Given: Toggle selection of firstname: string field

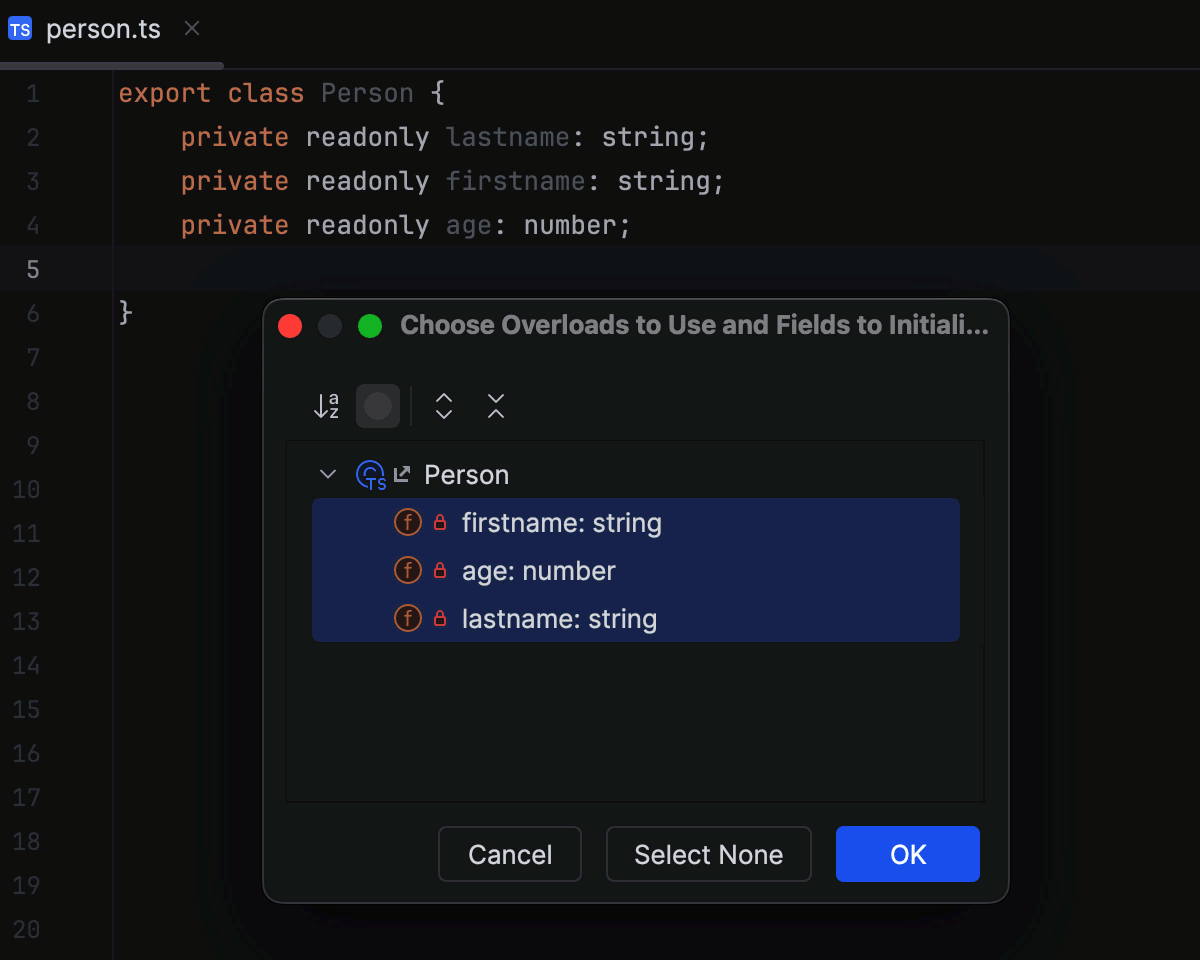Looking at the screenshot, I should click(x=560, y=522).
